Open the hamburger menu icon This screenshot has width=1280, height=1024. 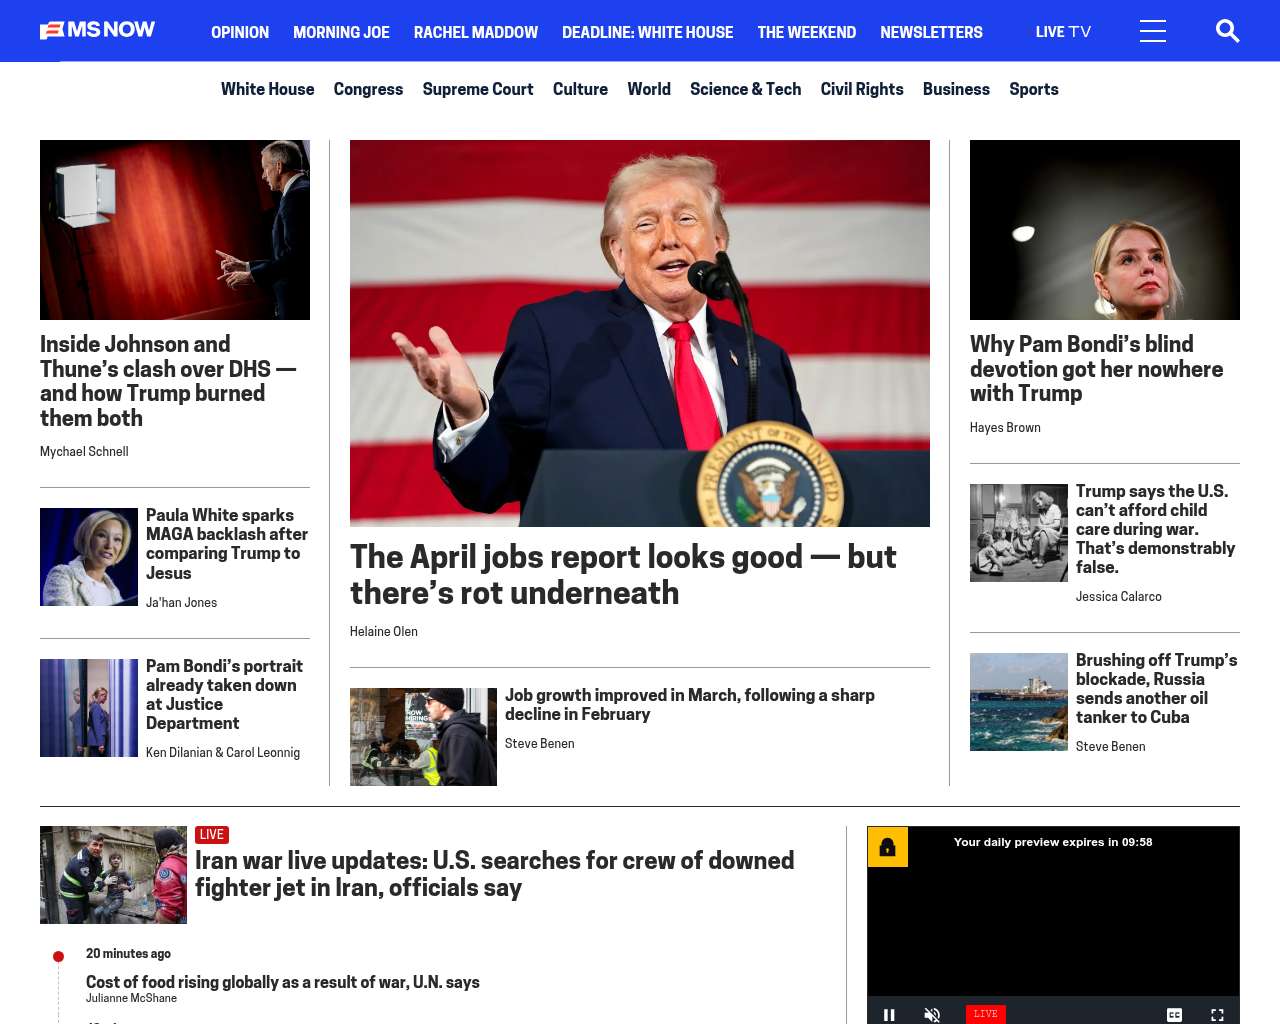pyautogui.click(x=1153, y=31)
